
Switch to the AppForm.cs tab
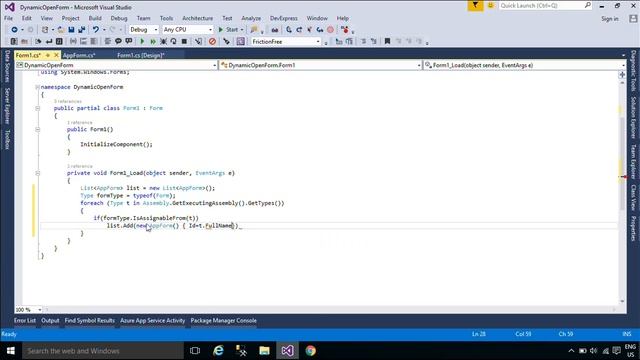(79, 55)
